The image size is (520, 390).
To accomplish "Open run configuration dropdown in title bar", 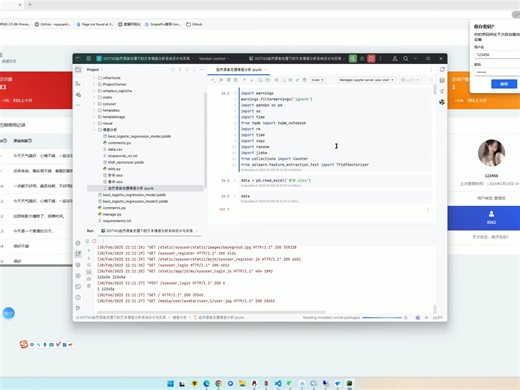I will [x=297, y=59].
